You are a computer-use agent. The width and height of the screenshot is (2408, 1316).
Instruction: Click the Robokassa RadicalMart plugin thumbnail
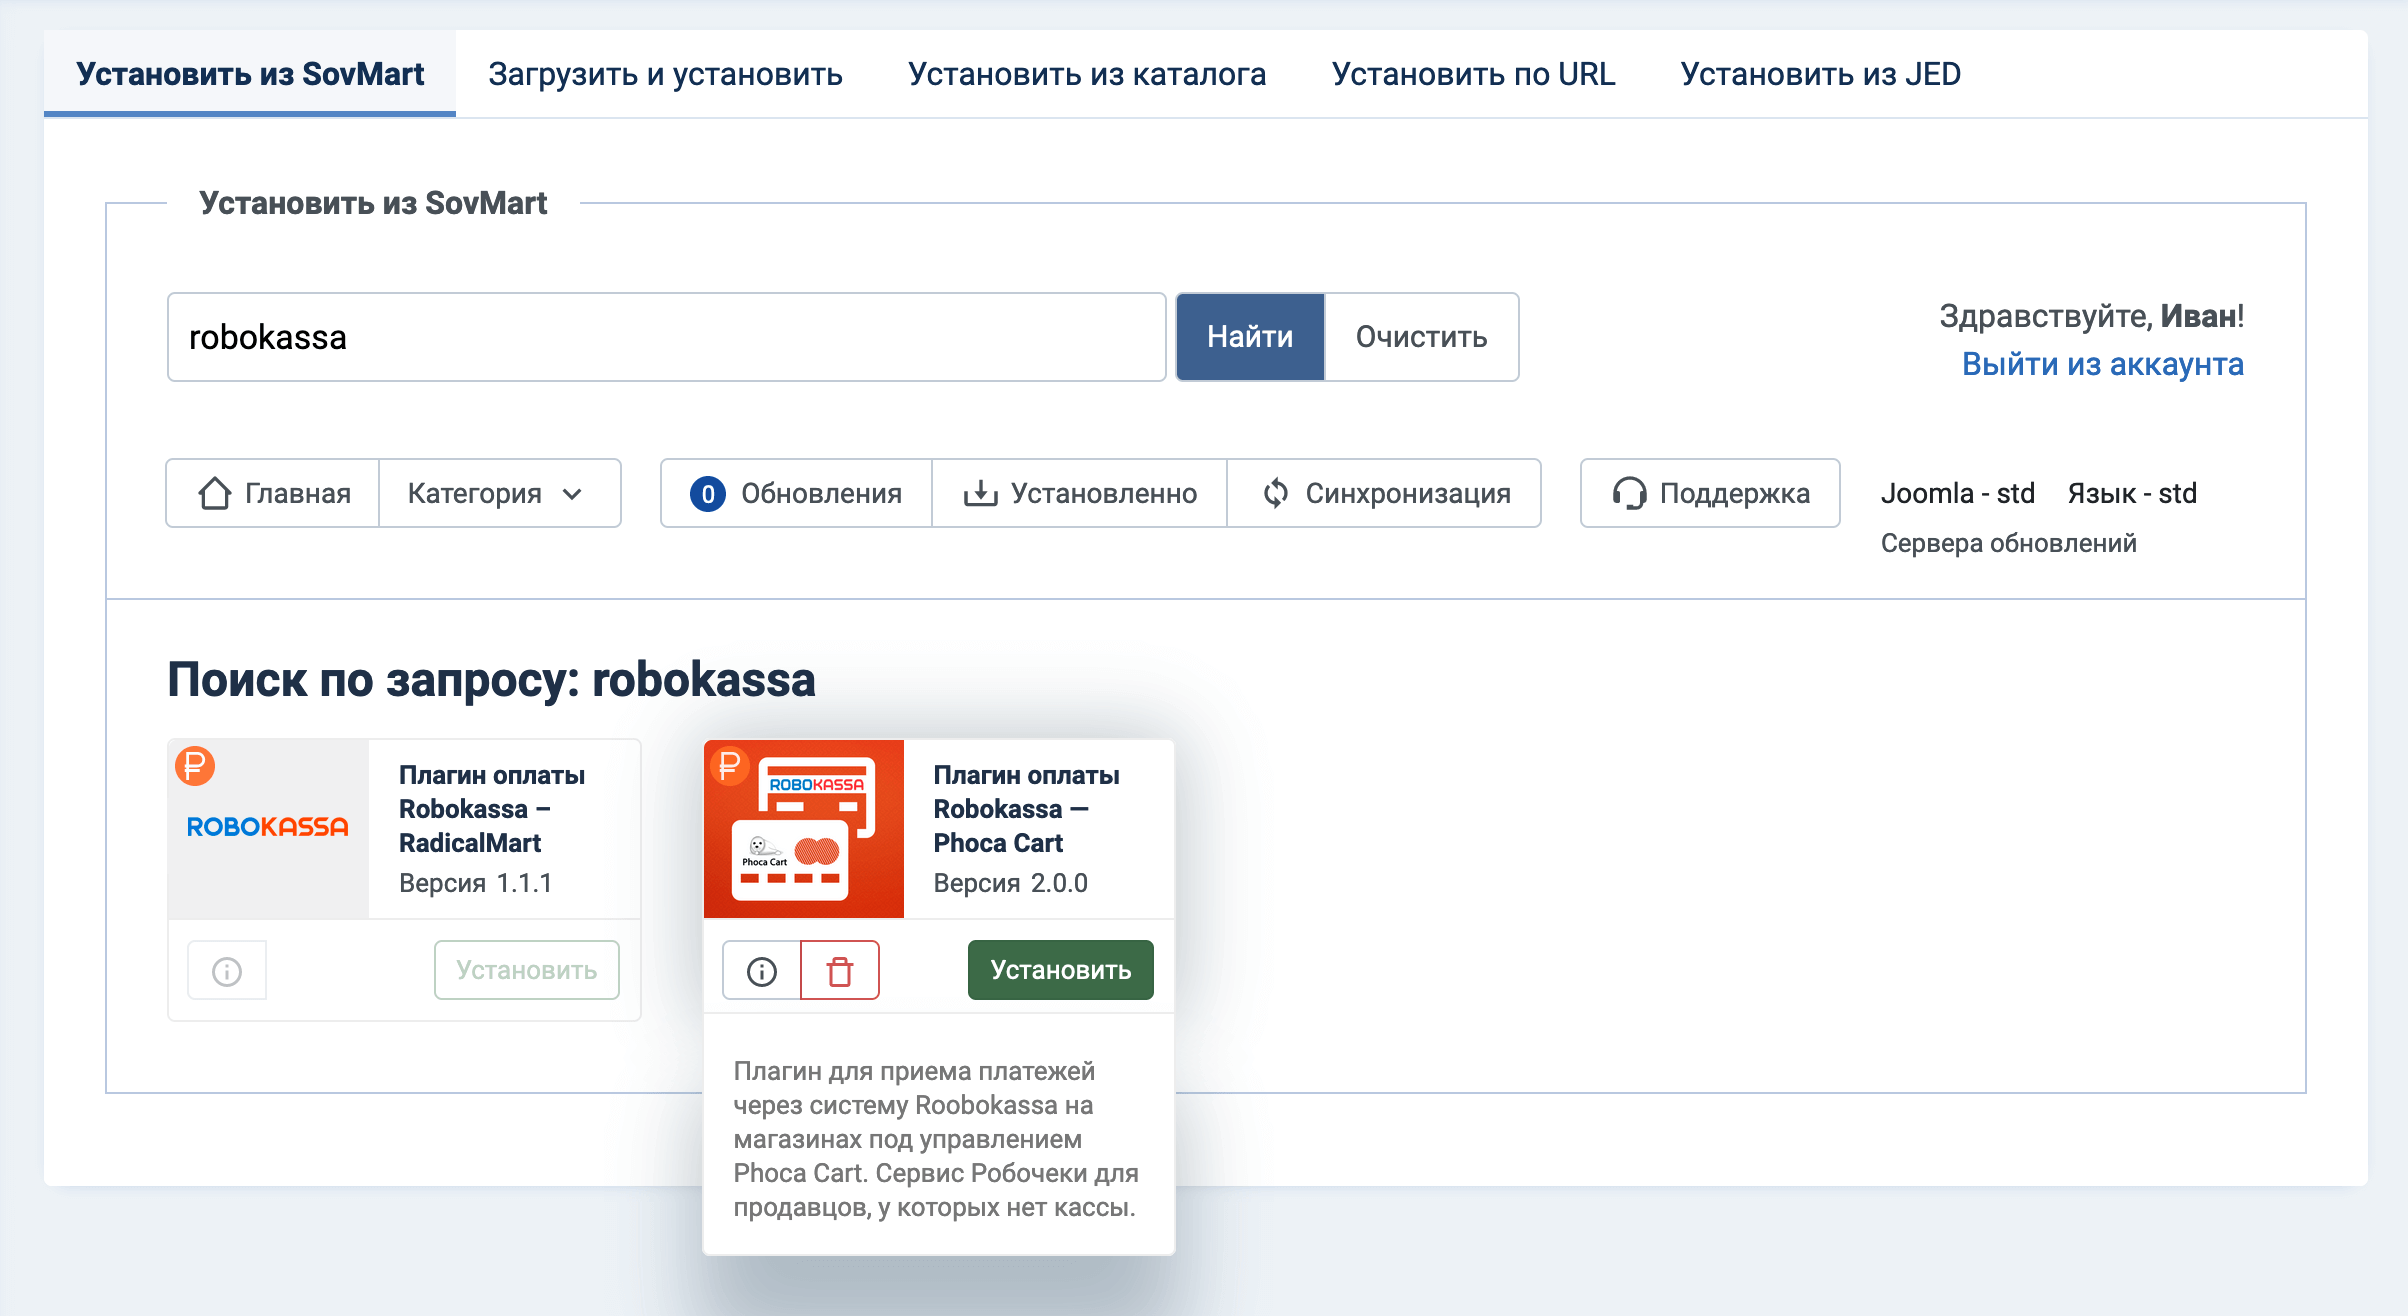pos(267,827)
